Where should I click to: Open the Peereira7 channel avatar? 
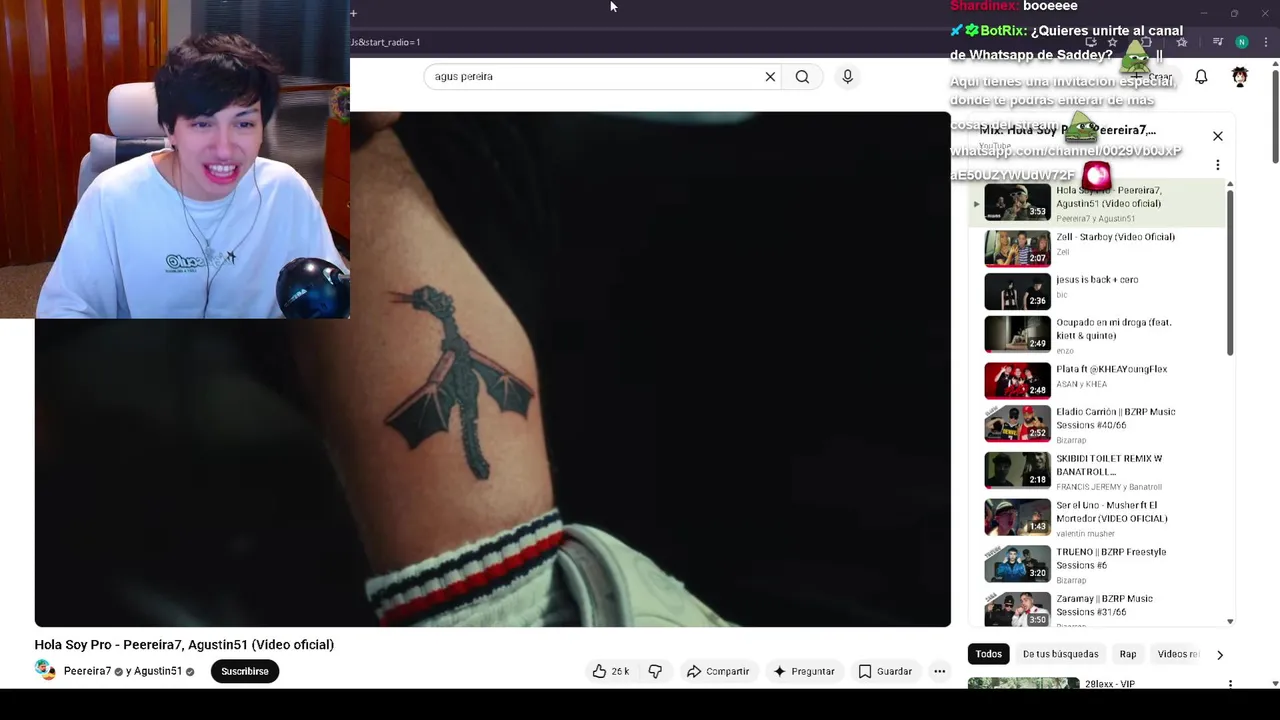[x=45, y=670]
